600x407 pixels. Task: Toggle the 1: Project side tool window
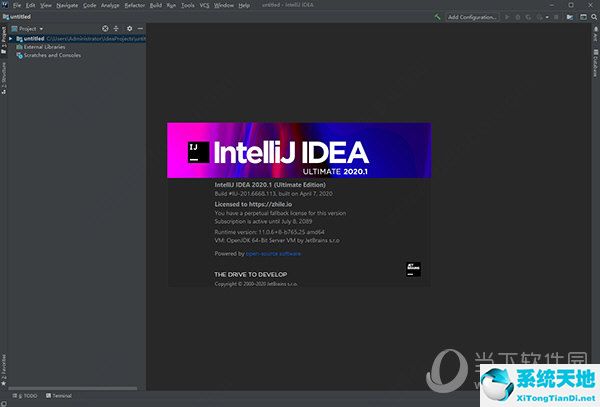(x=4, y=38)
